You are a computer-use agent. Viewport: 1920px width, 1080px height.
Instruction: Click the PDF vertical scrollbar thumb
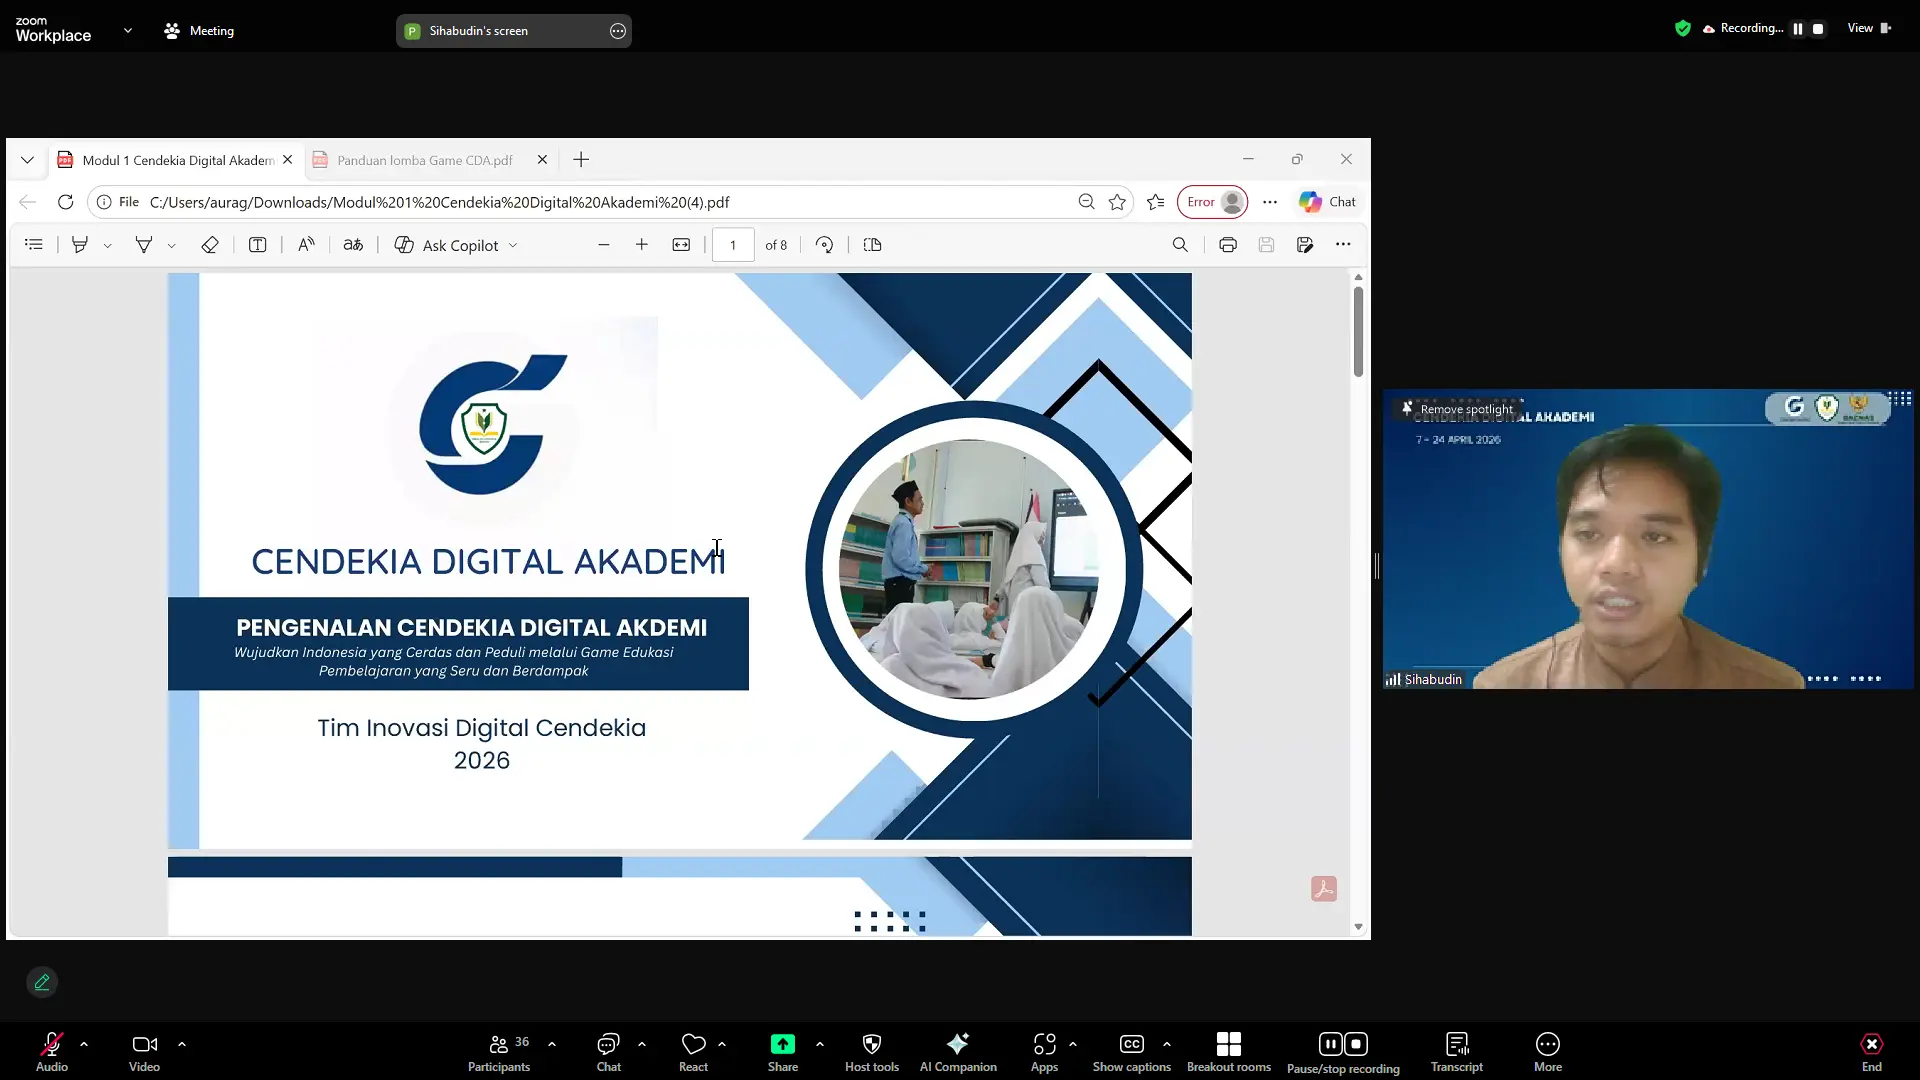pos(1358,332)
